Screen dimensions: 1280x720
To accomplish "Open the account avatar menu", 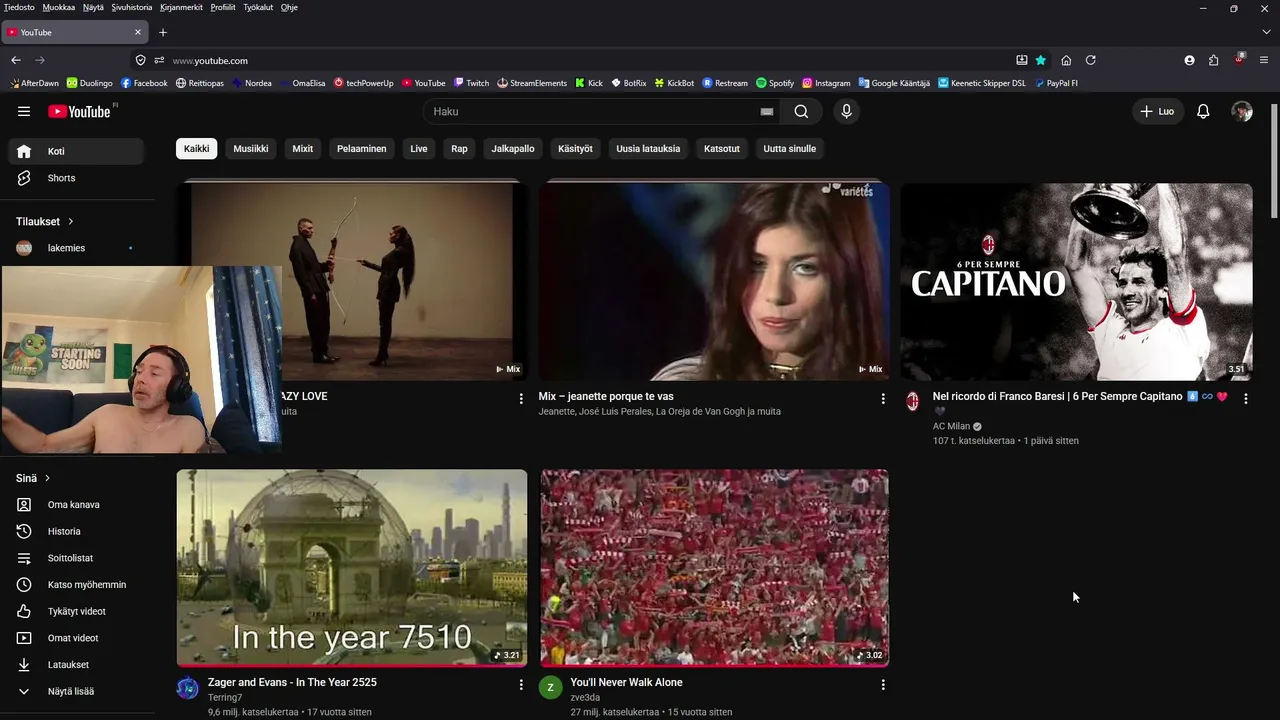I will 1242,111.
